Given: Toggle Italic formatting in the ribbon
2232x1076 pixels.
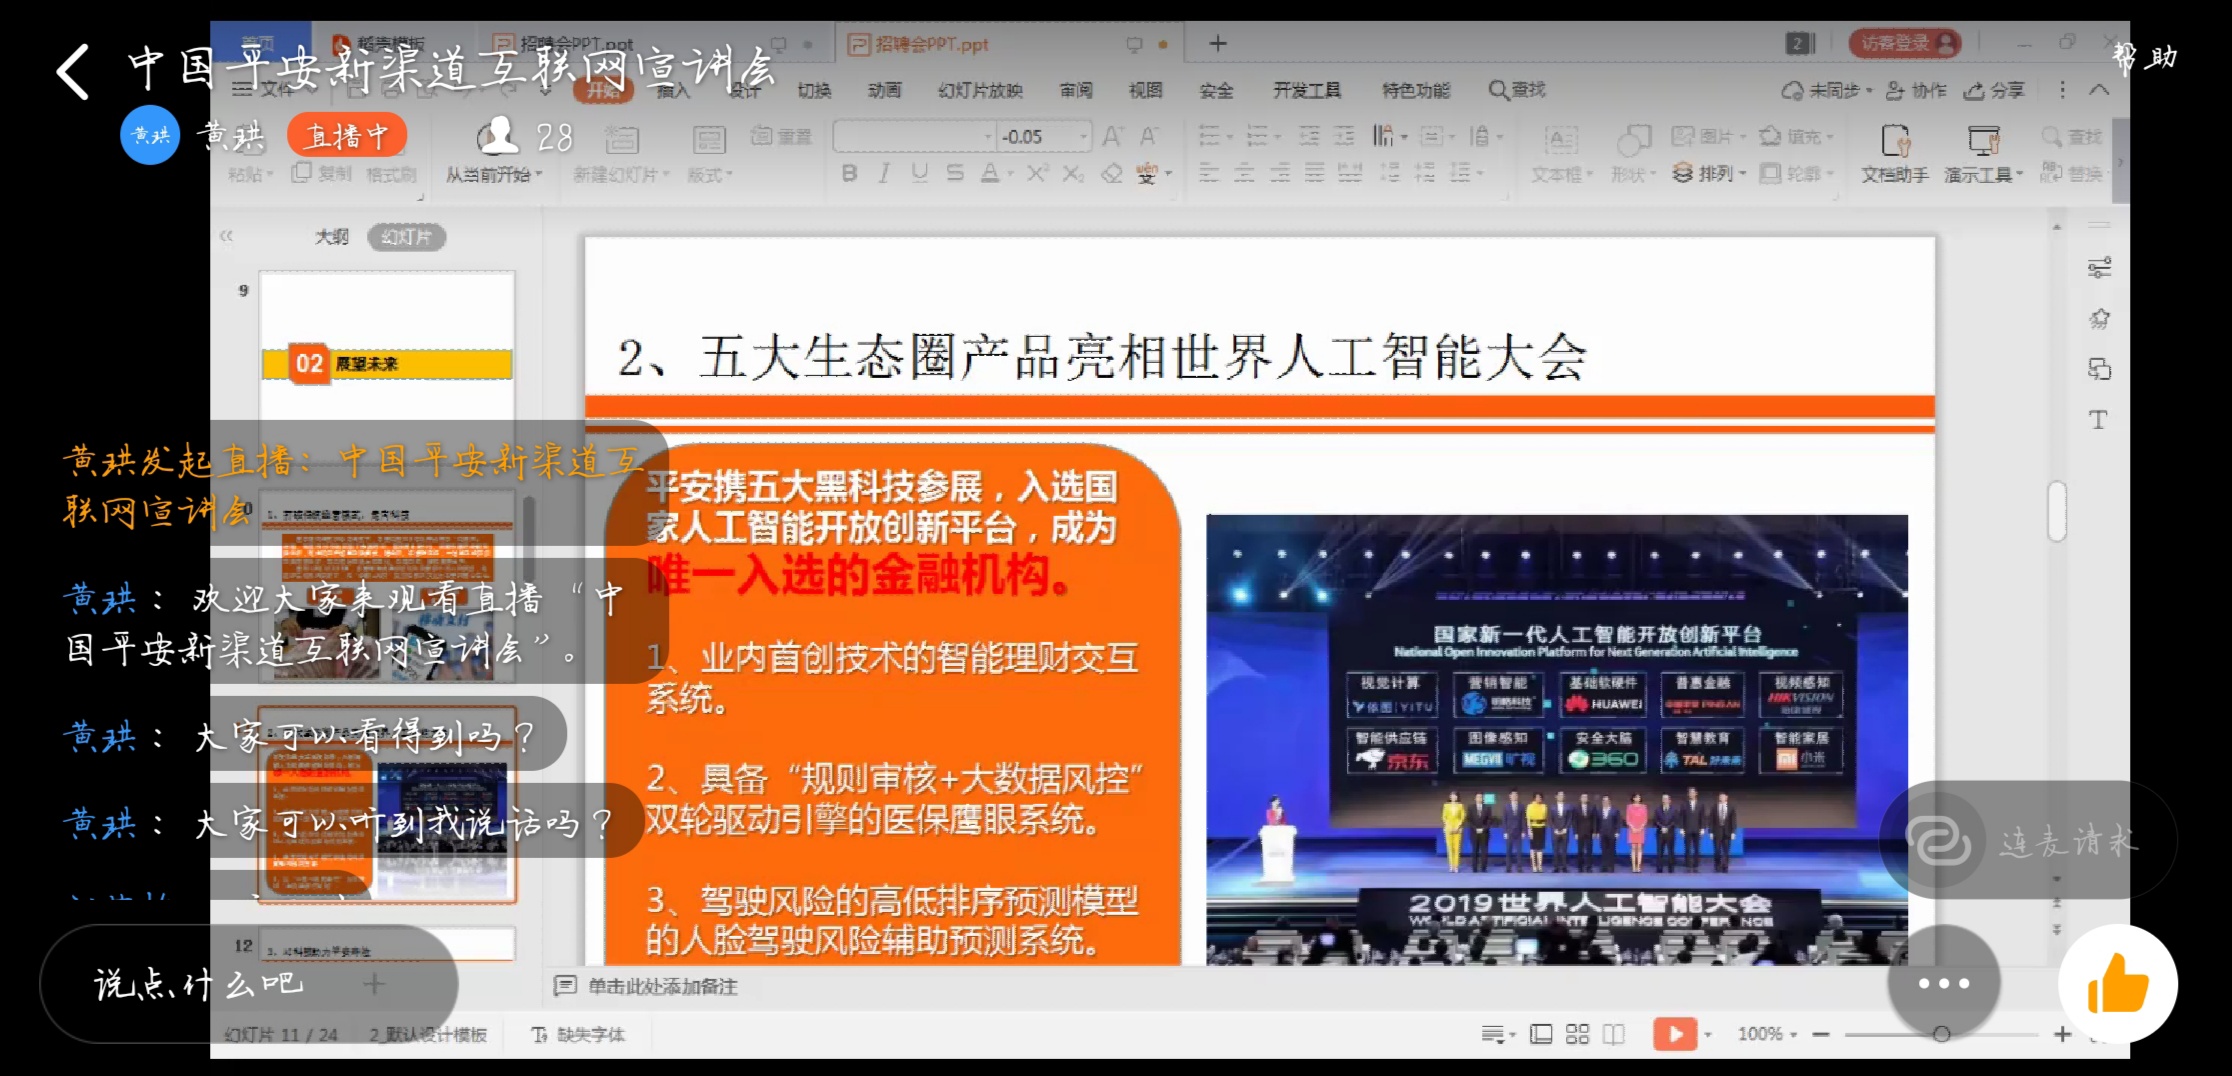Looking at the screenshot, I should (884, 174).
